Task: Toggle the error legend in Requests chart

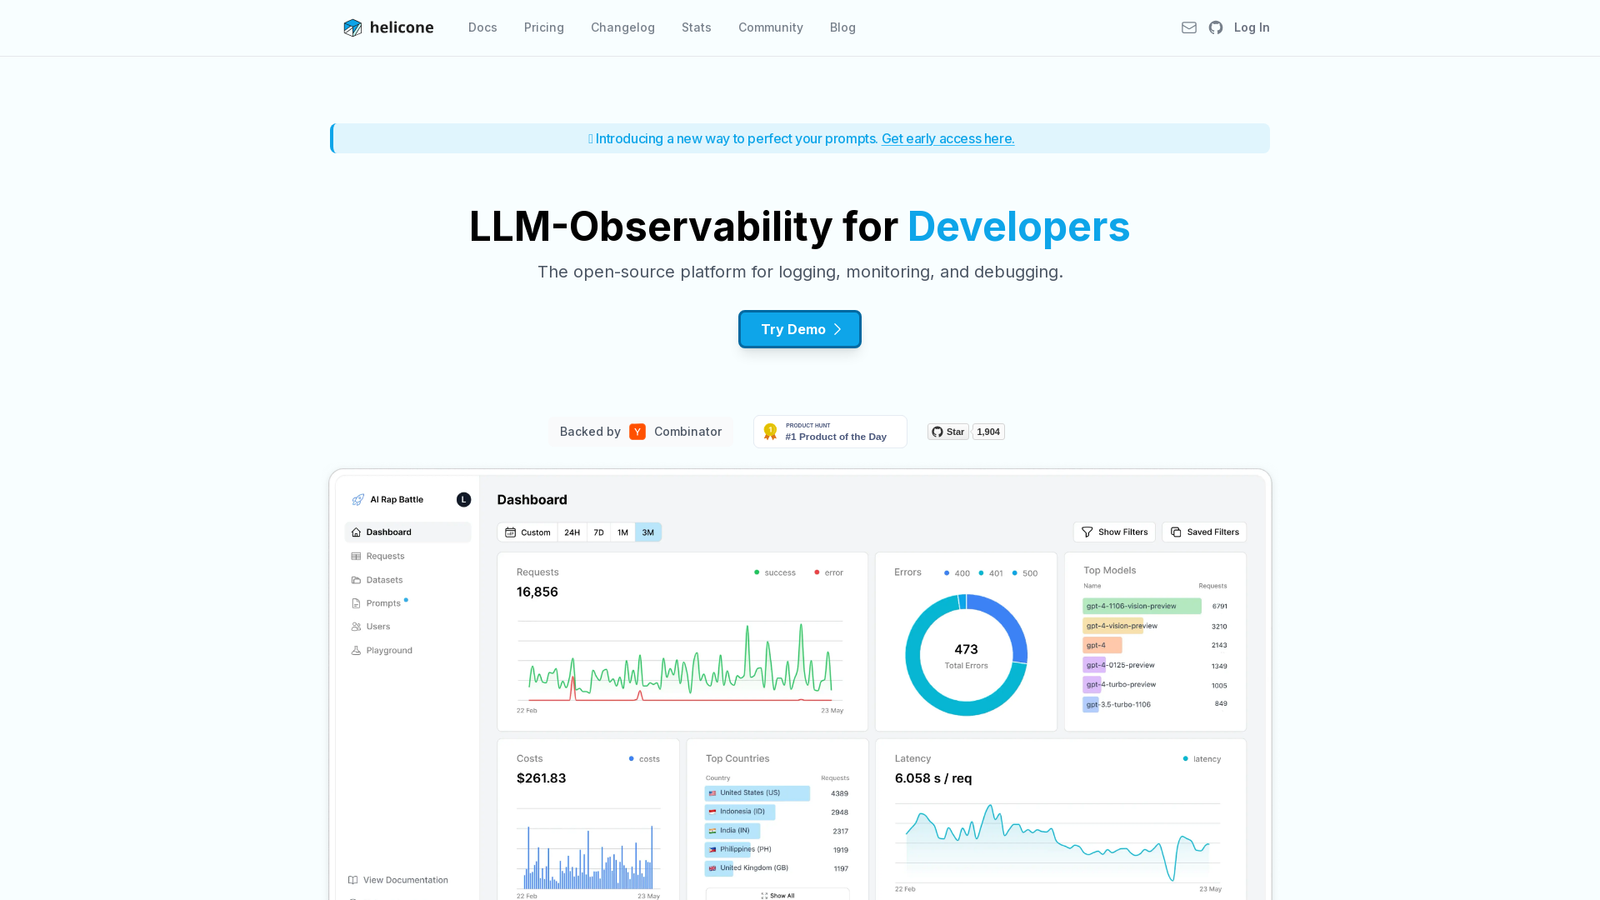Action: coord(829,573)
